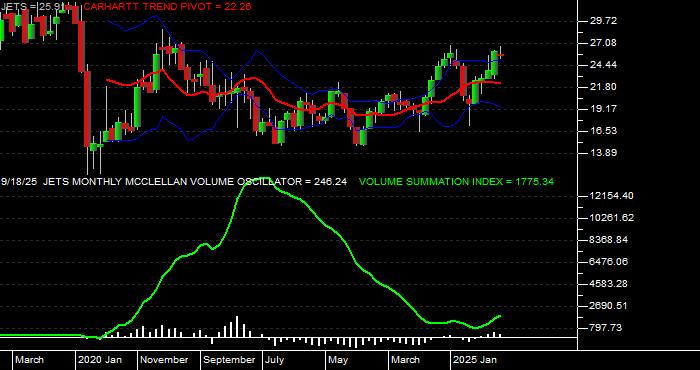
Task: Click the 24.44 price axis value
Action: click(603, 65)
